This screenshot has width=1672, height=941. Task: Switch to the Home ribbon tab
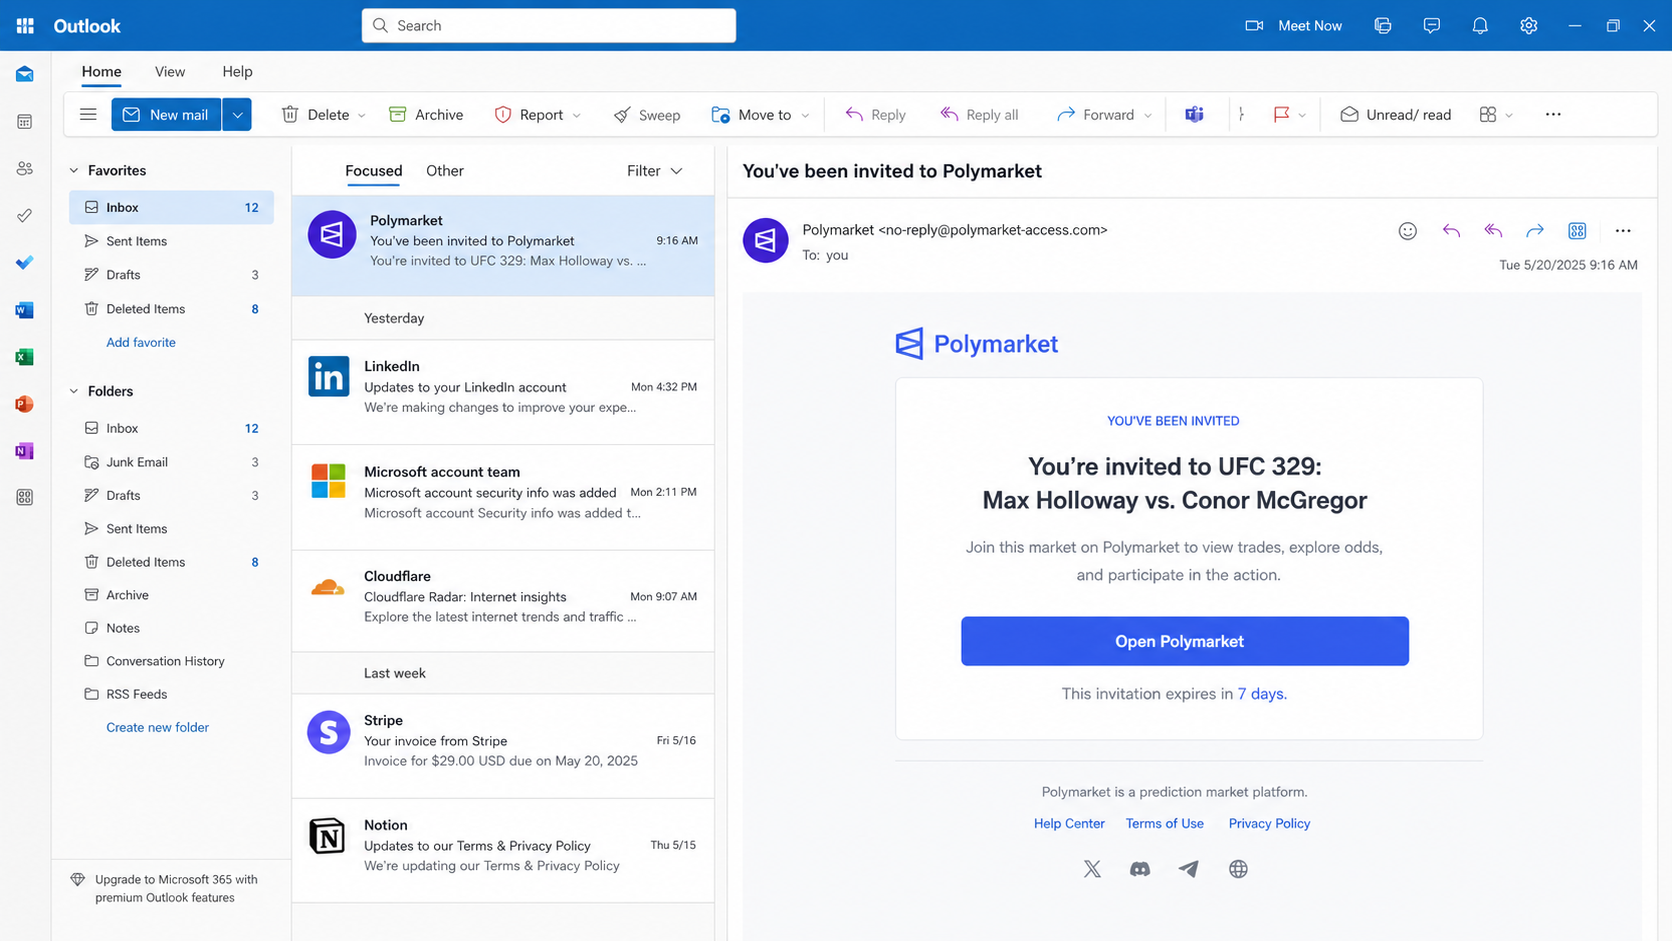pyautogui.click(x=101, y=71)
